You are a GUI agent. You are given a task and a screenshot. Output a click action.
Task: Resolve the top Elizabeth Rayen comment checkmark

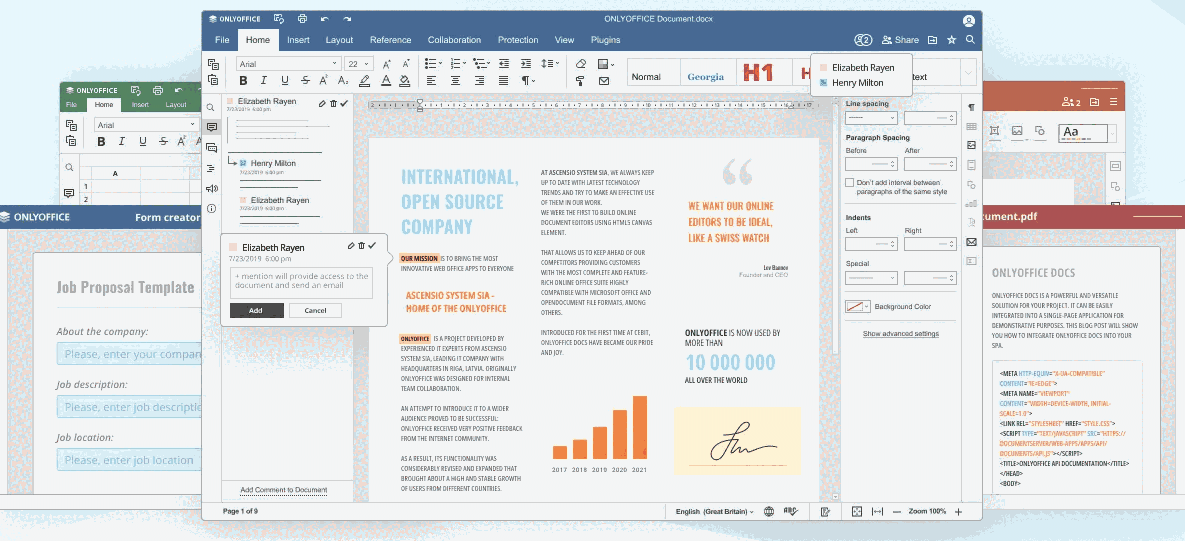(345, 103)
